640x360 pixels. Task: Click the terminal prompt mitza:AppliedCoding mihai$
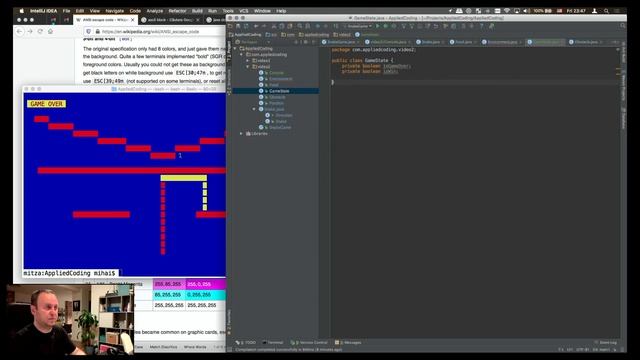[69, 273]
